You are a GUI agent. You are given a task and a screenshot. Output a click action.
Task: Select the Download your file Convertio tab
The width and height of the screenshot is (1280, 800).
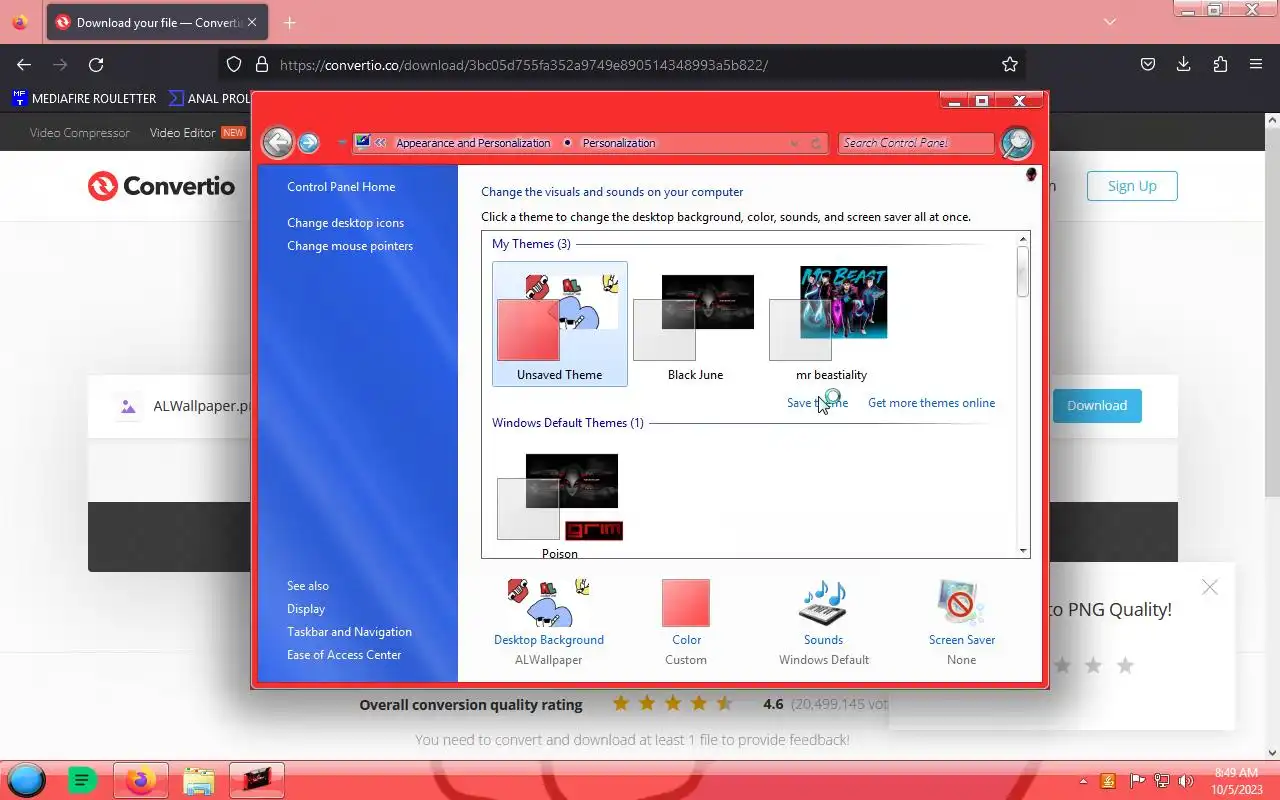(157, 23)
